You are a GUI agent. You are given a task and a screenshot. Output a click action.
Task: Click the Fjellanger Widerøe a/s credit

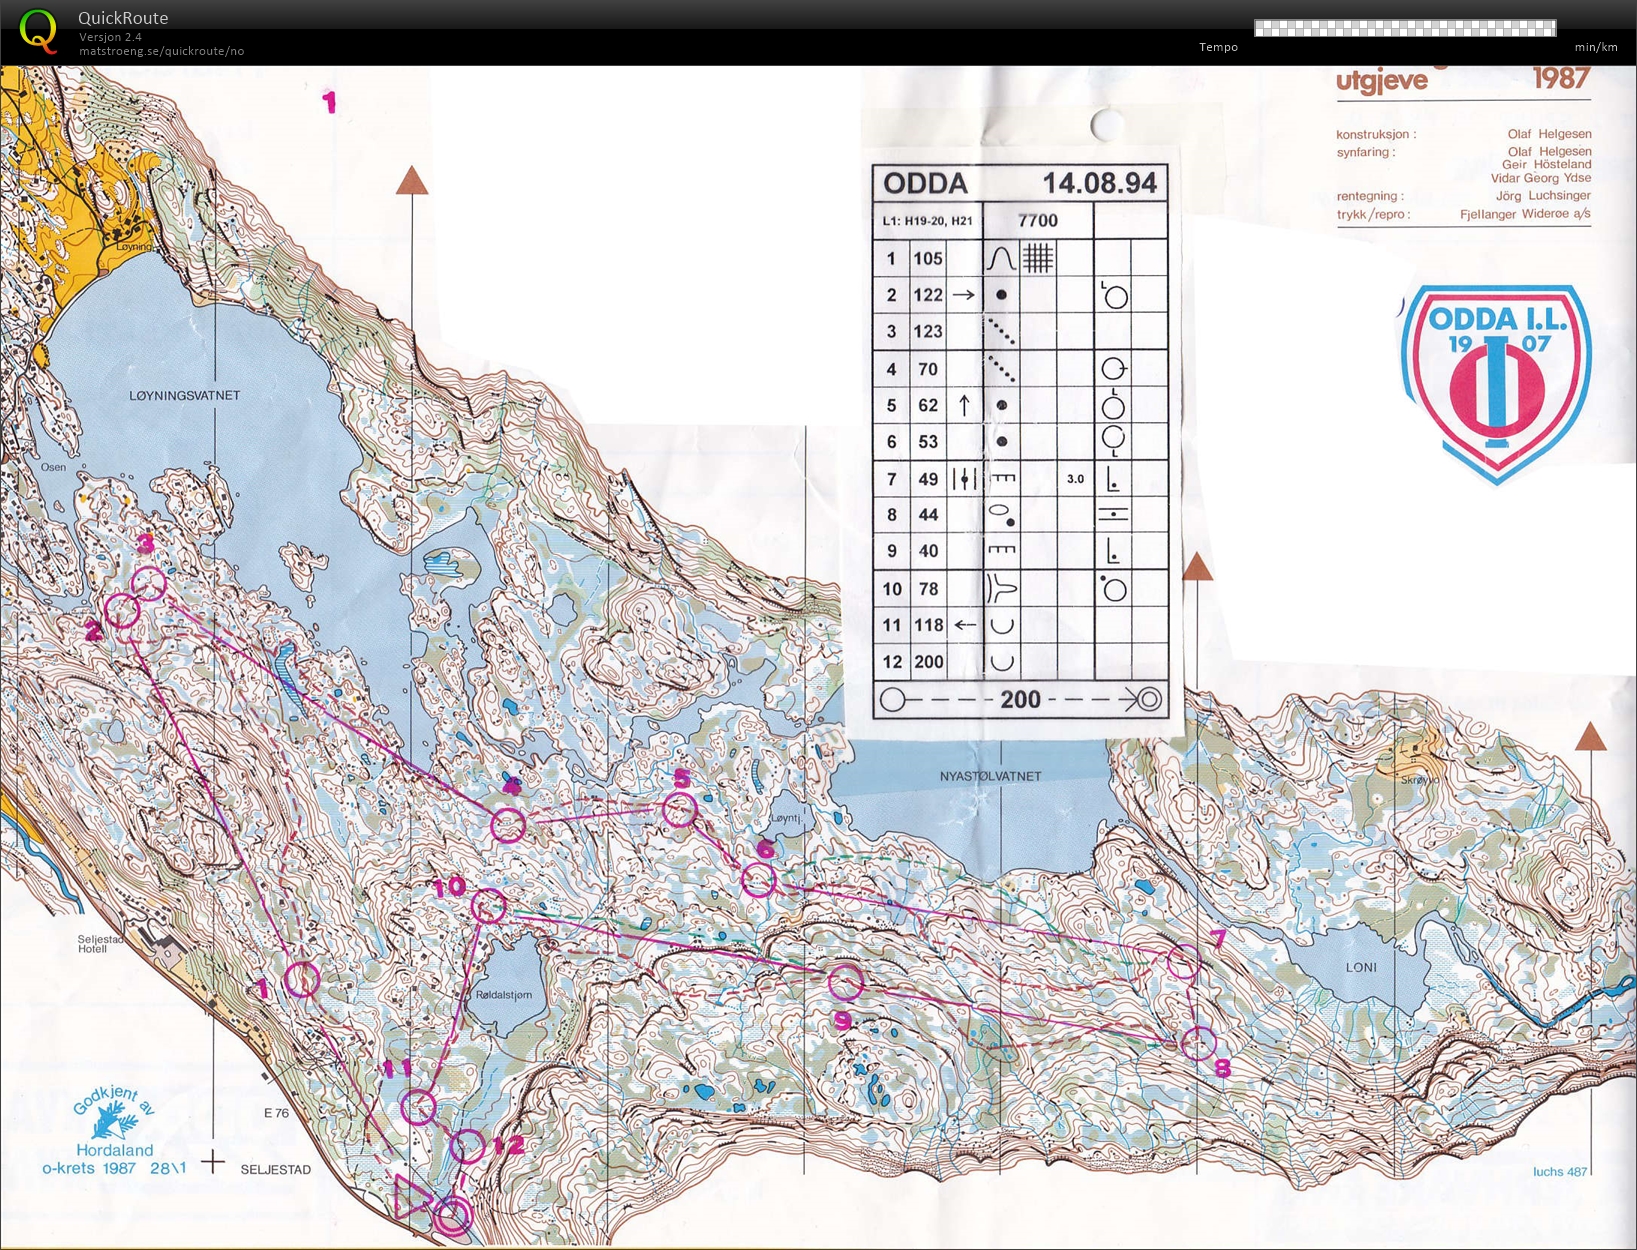pyautogui.click(x=1525, y=214)
